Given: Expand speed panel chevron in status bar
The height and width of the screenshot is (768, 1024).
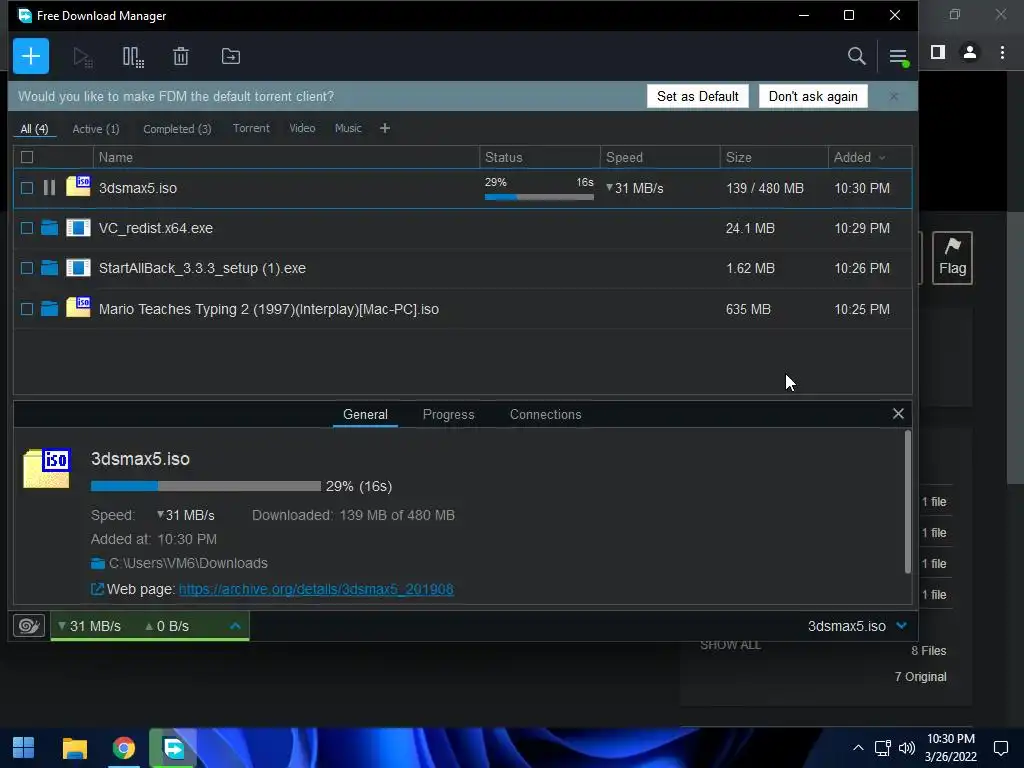Looking at the screenshot, I should [x=236, y=626].
